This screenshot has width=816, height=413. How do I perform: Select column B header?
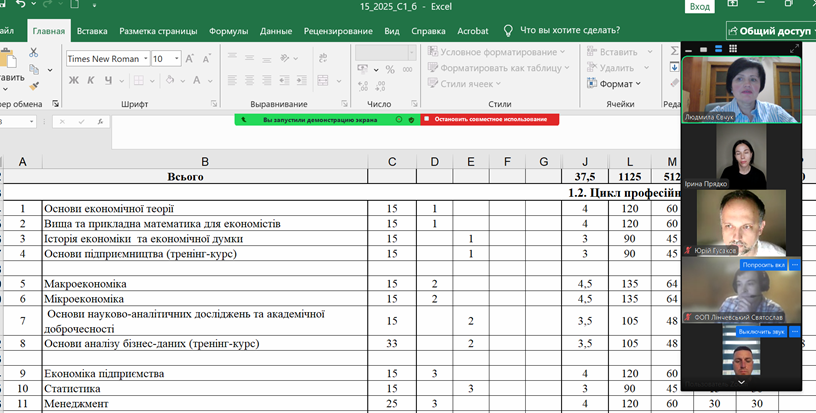(205, 162)
